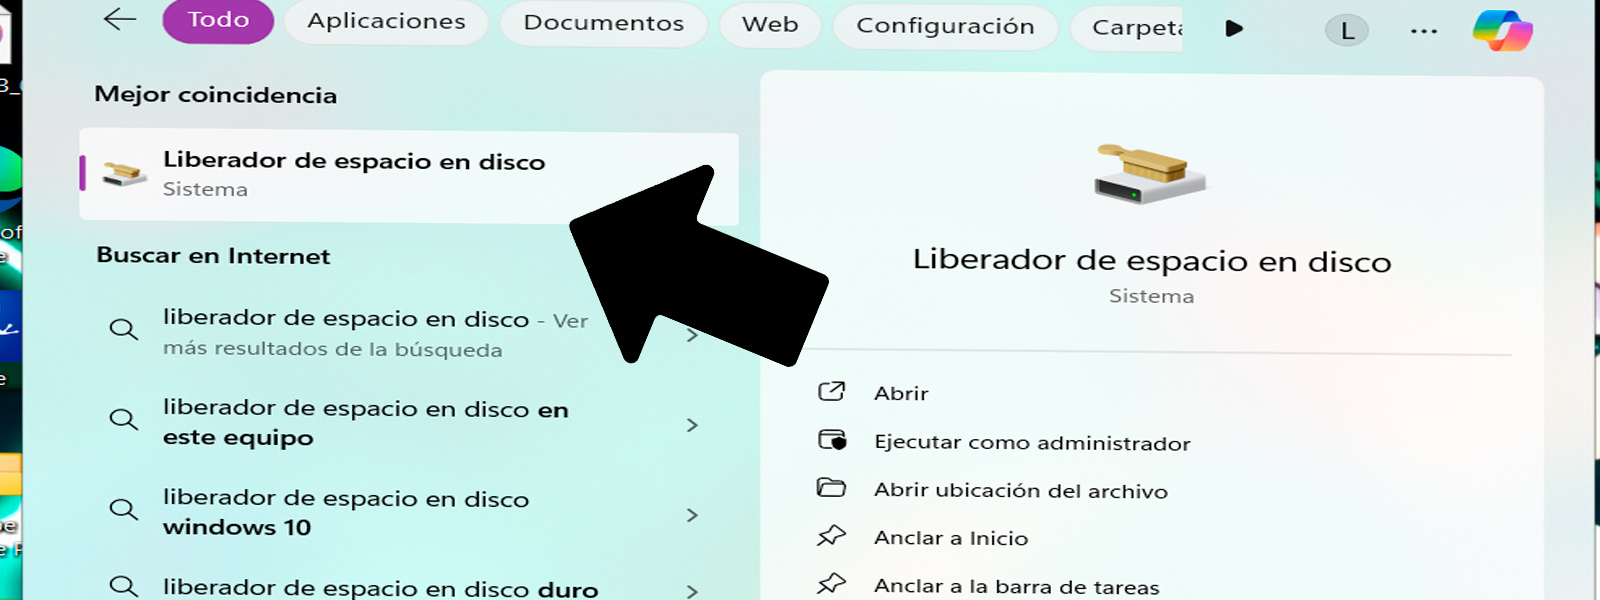Choose Abrir ubicación del archivo
Image resolution: width=1600 pixels, height=600 pixels.
coord(1021,491)
